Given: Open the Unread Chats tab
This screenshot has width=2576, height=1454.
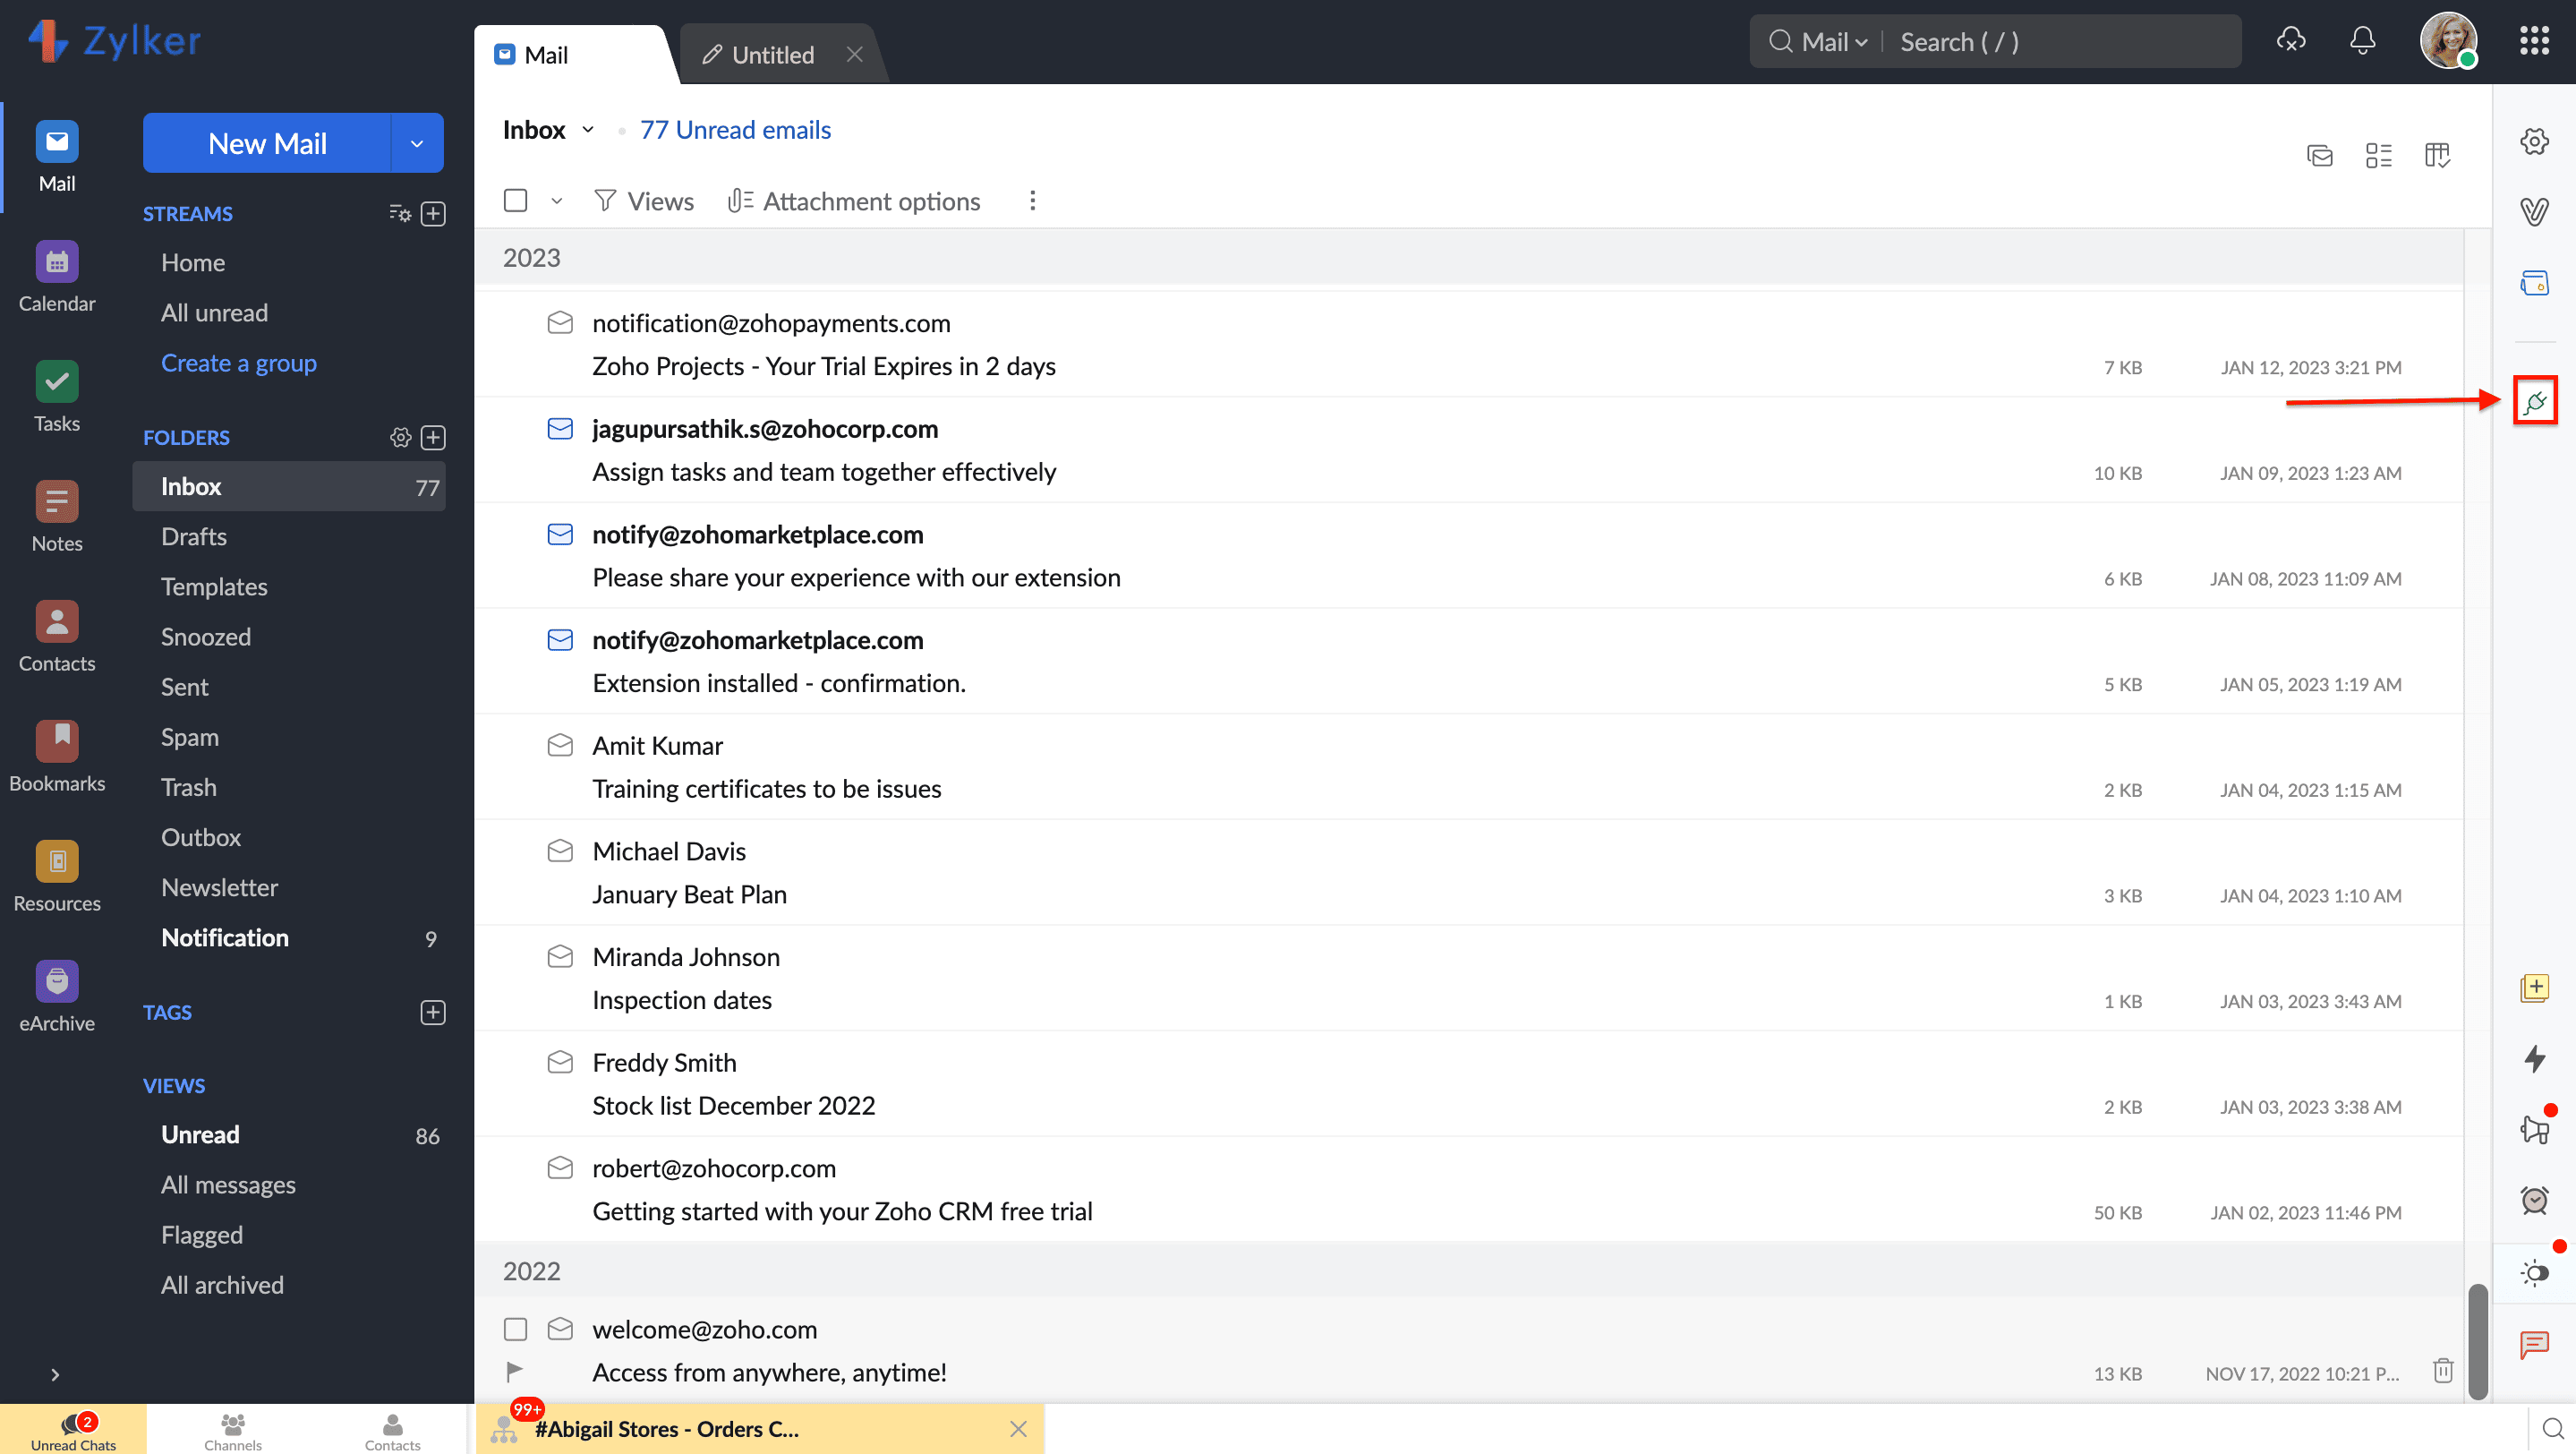Looking at the screenshot, I should 73,1430.
